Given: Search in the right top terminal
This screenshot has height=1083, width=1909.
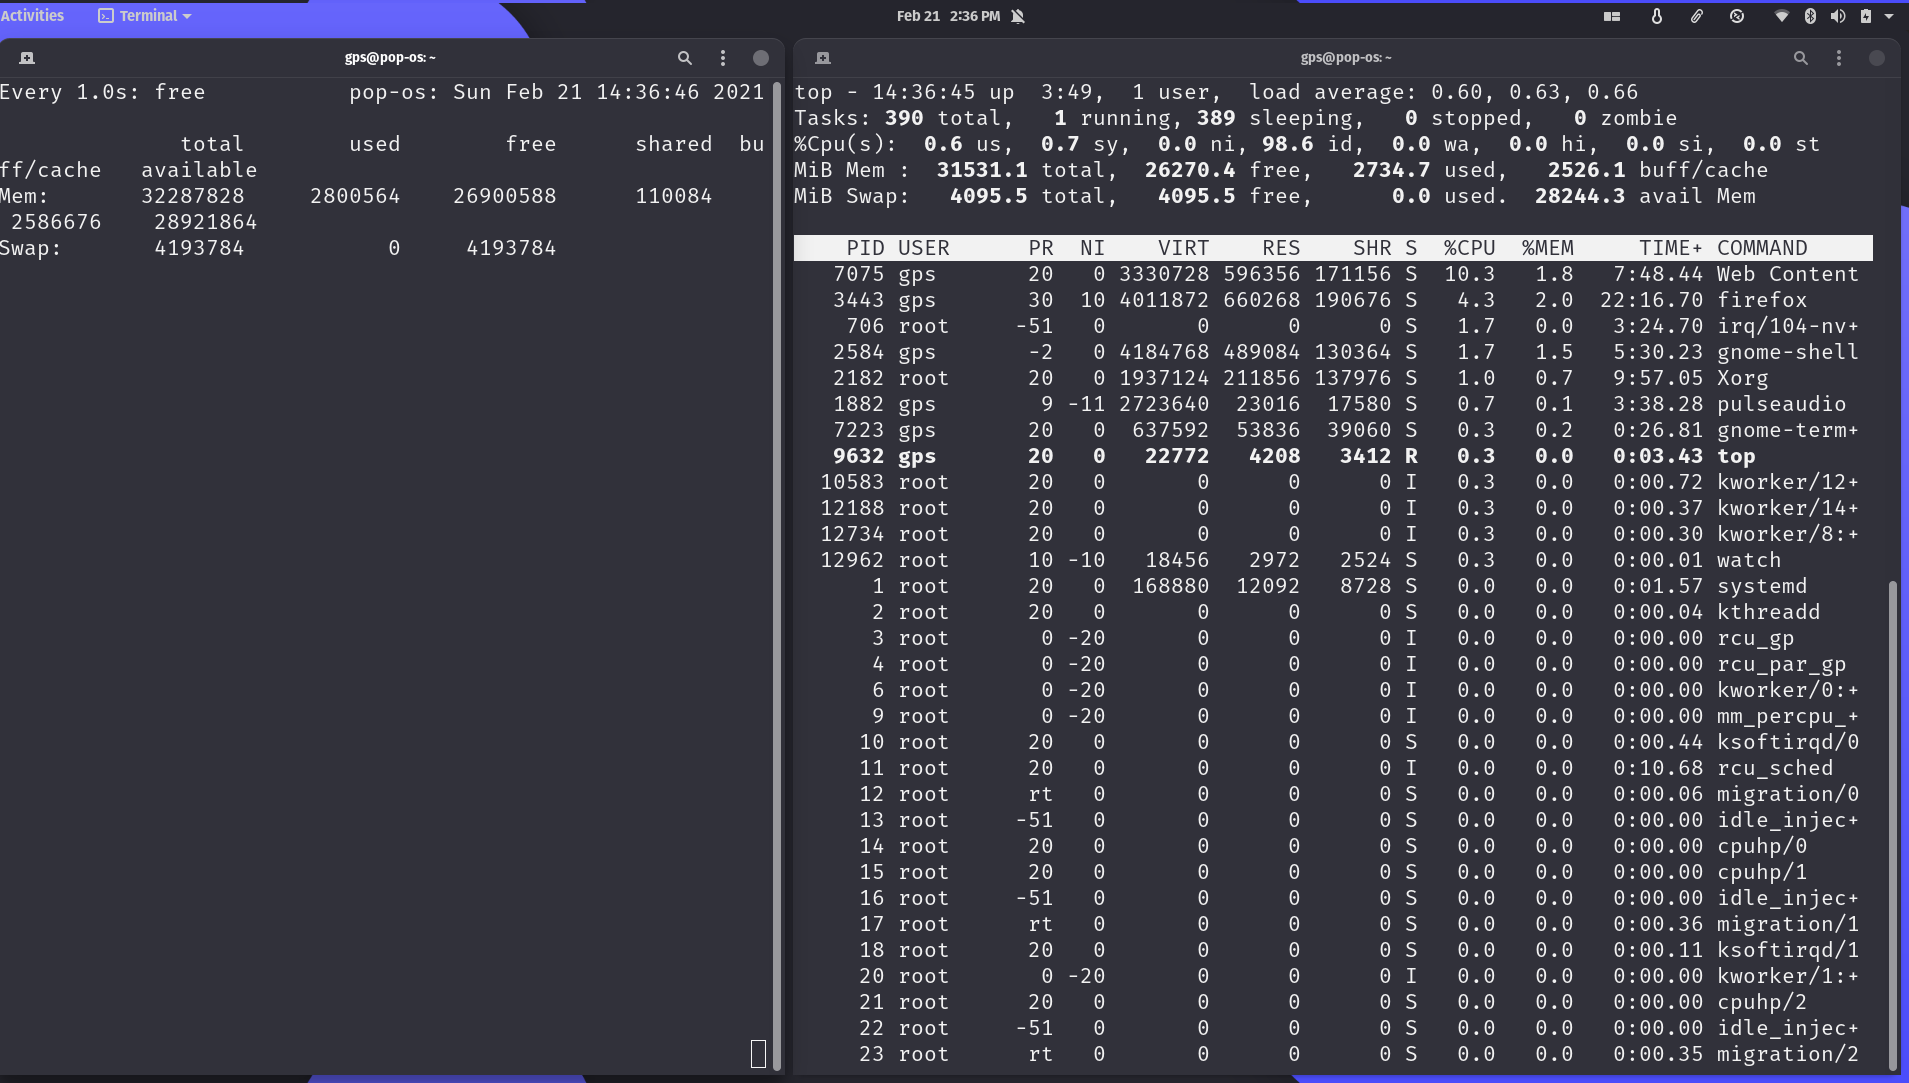Looking at the screenshot, I should point(1801,58).
